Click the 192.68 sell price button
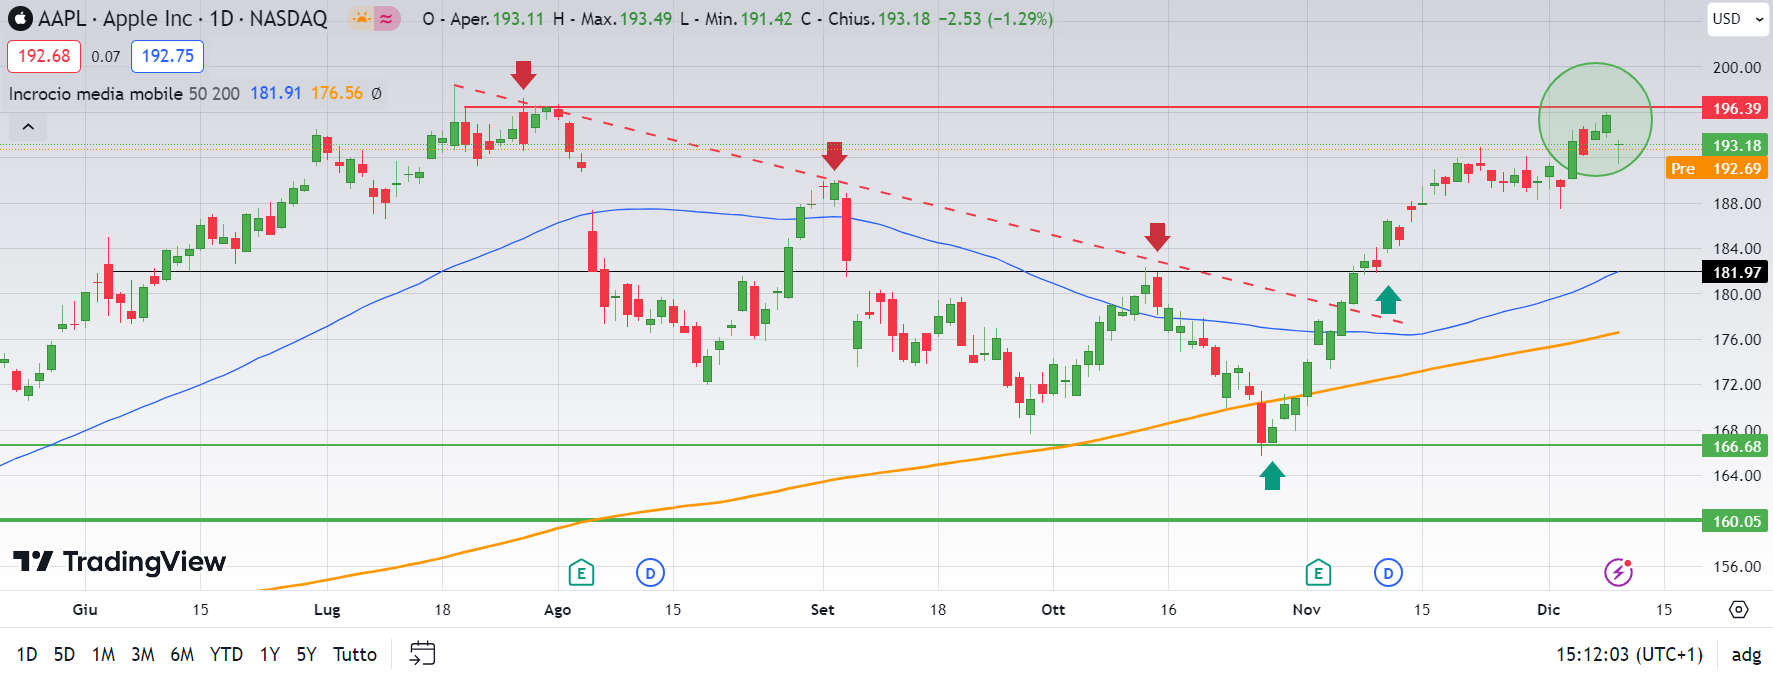Viewport: 1773px width, 676px height. coord(44,56)
